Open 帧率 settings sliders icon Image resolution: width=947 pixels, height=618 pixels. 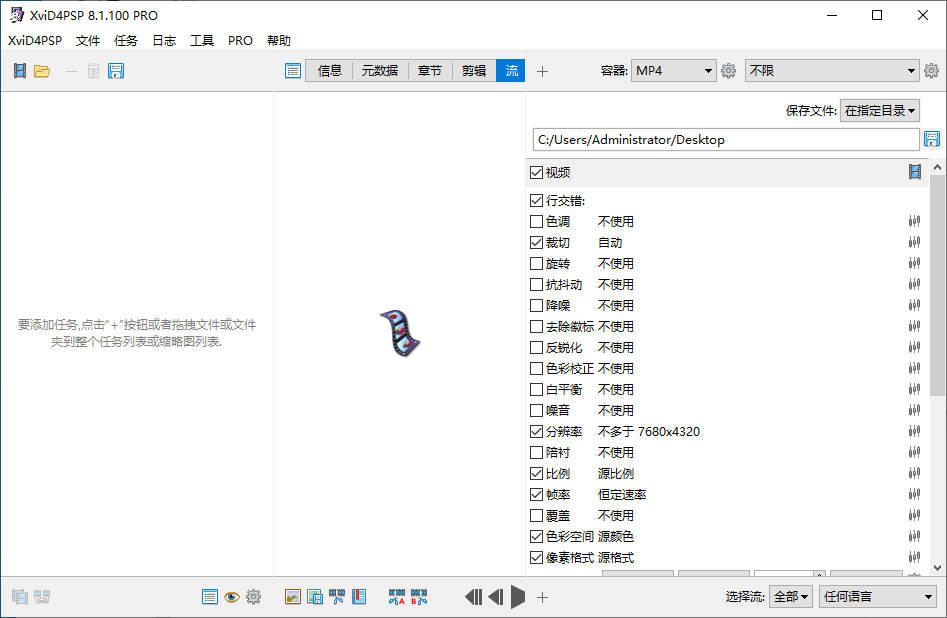[x=914, y=494]
